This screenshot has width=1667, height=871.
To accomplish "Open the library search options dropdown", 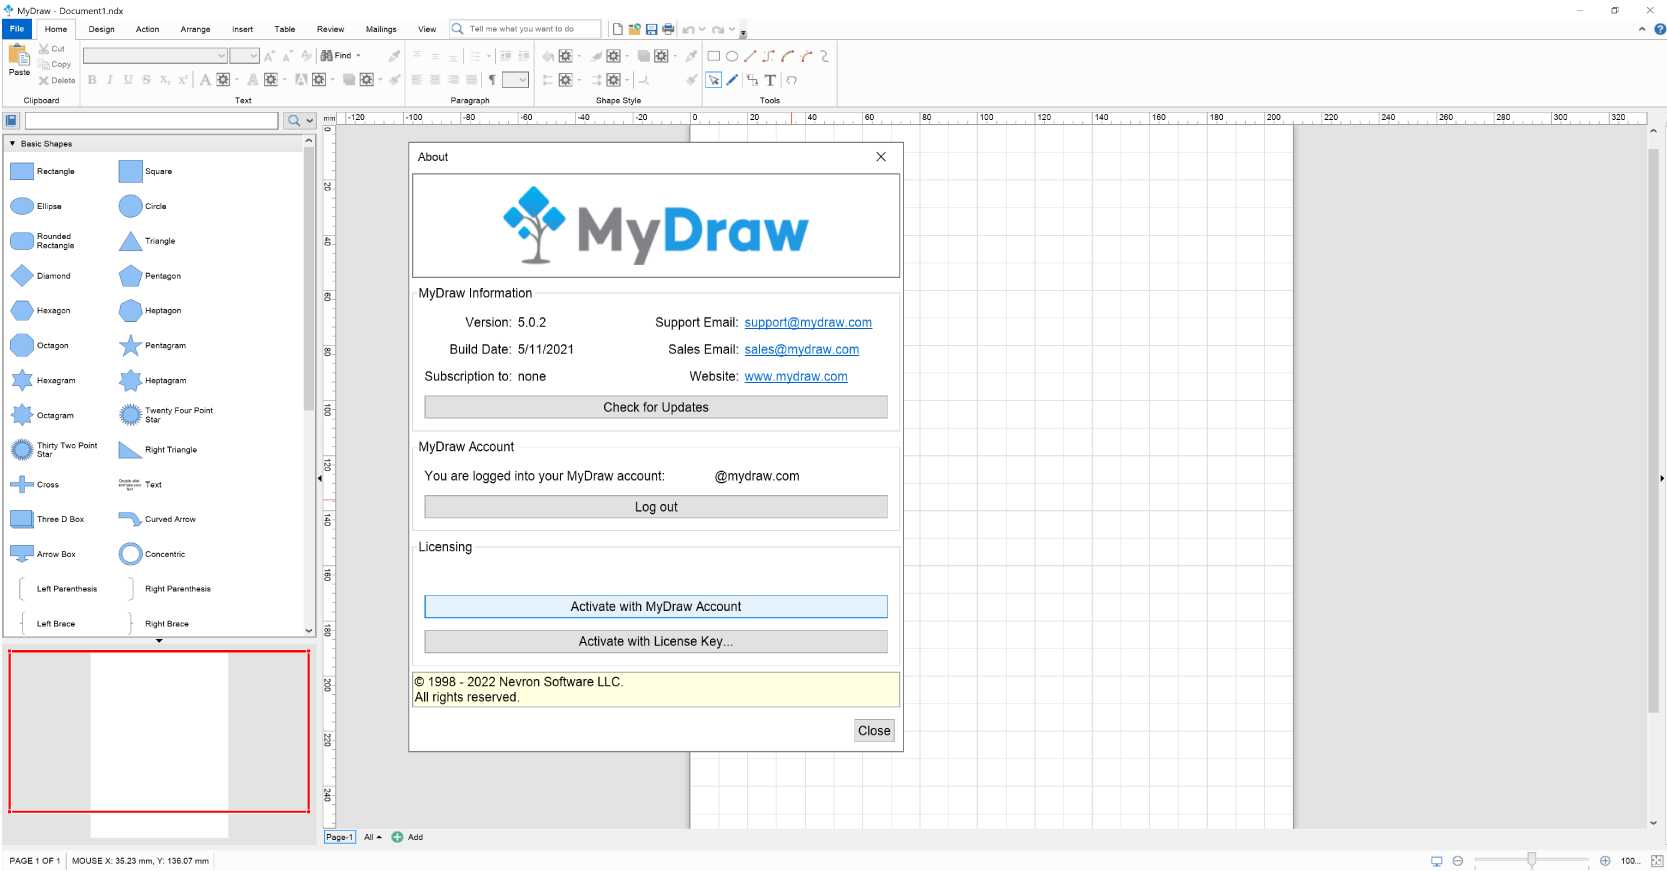I will pyautogui.click(x=310, y=121).
